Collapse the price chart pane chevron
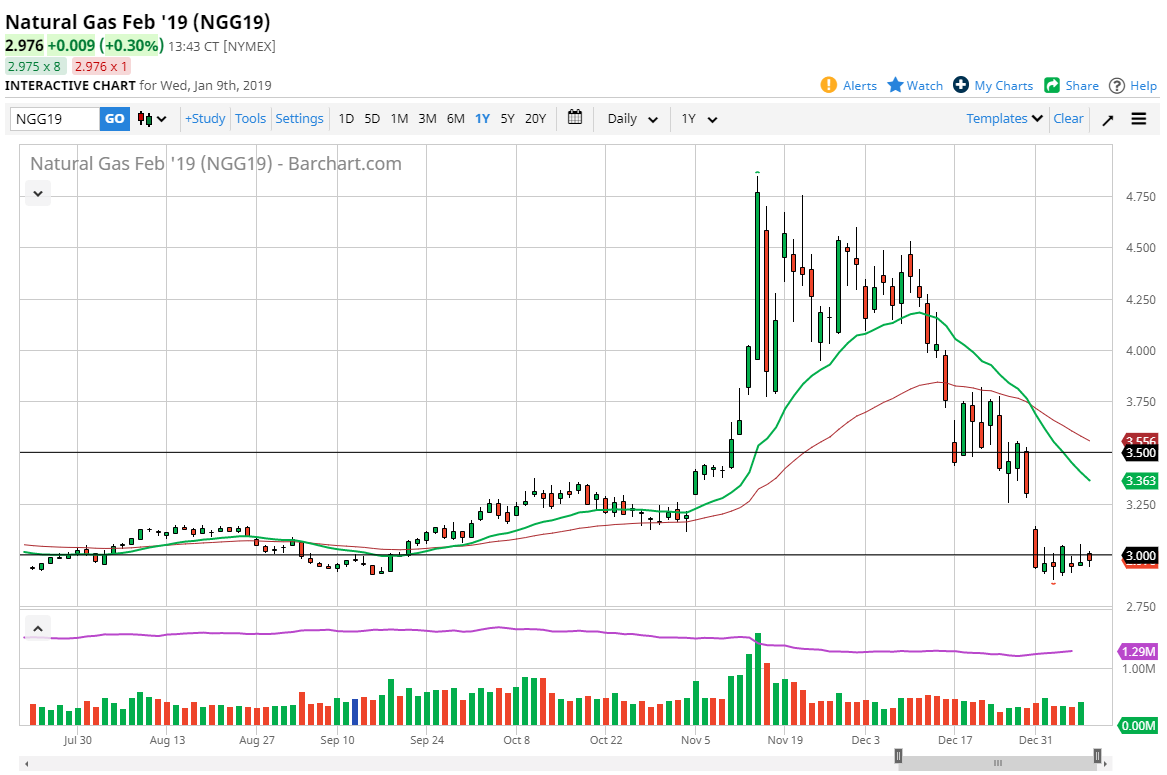1167x775 pixels. [x=38, y=193]
